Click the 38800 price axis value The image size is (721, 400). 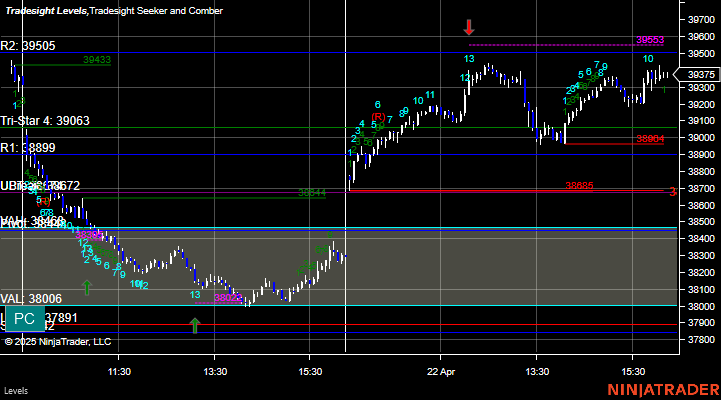tap(701, 171)
